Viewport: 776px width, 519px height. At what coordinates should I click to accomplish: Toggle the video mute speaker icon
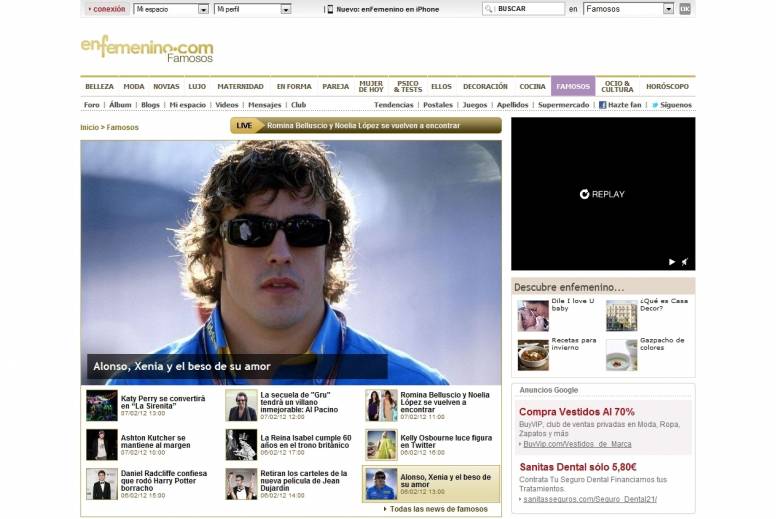tap(685, 262)
